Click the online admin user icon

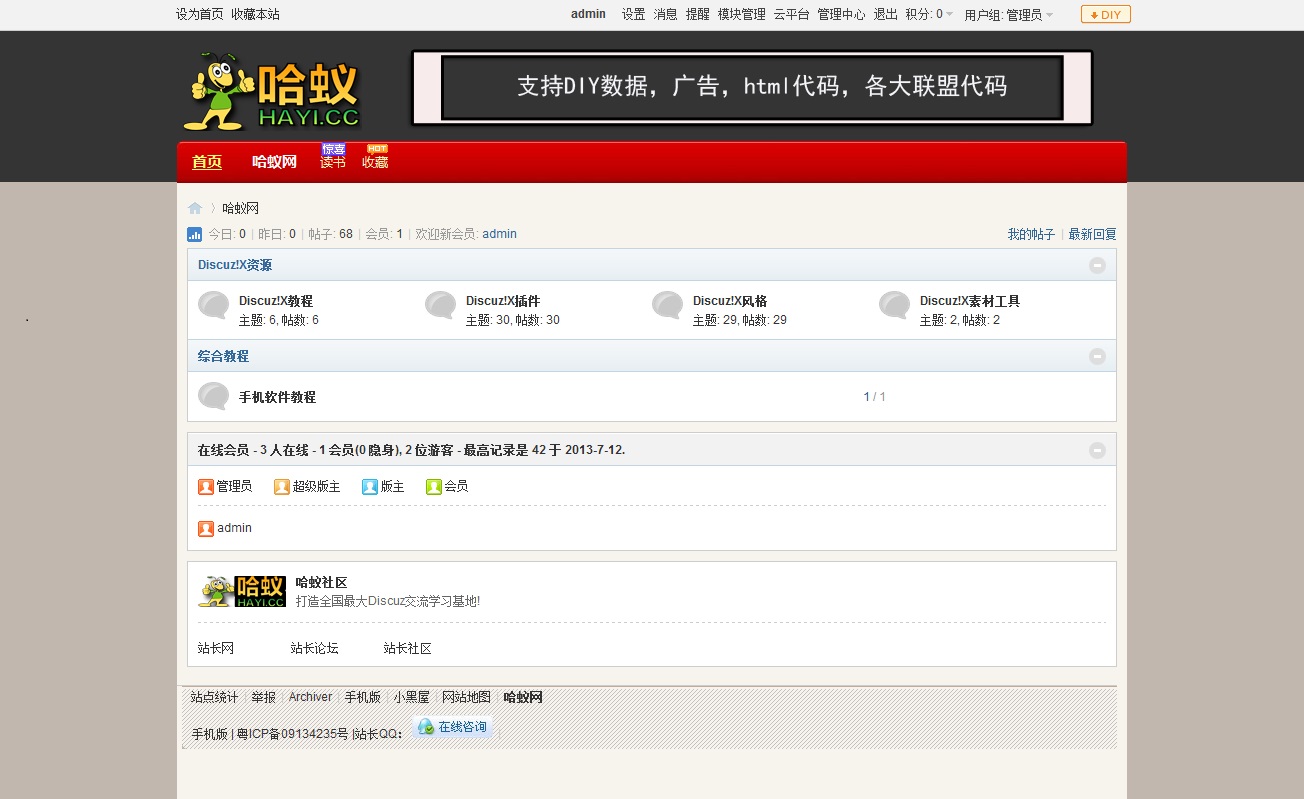pyautogui.click(x=206, y=529)
